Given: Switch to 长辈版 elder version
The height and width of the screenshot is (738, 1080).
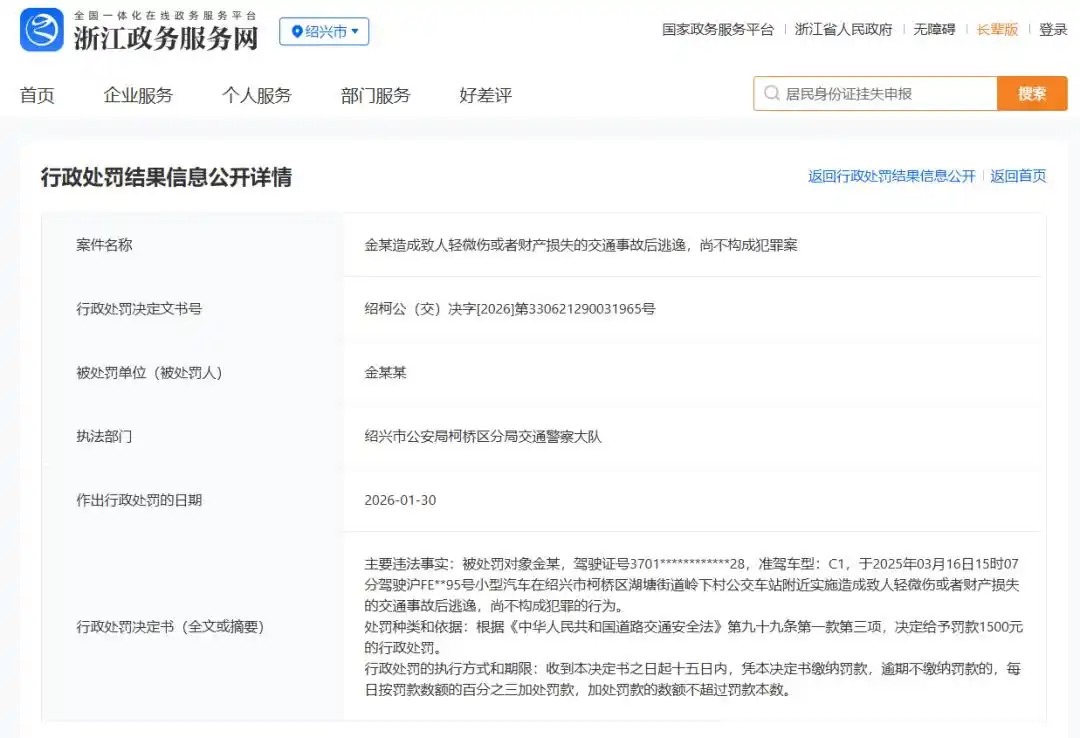Looking at the screenshot, I should tap(997, 30).
